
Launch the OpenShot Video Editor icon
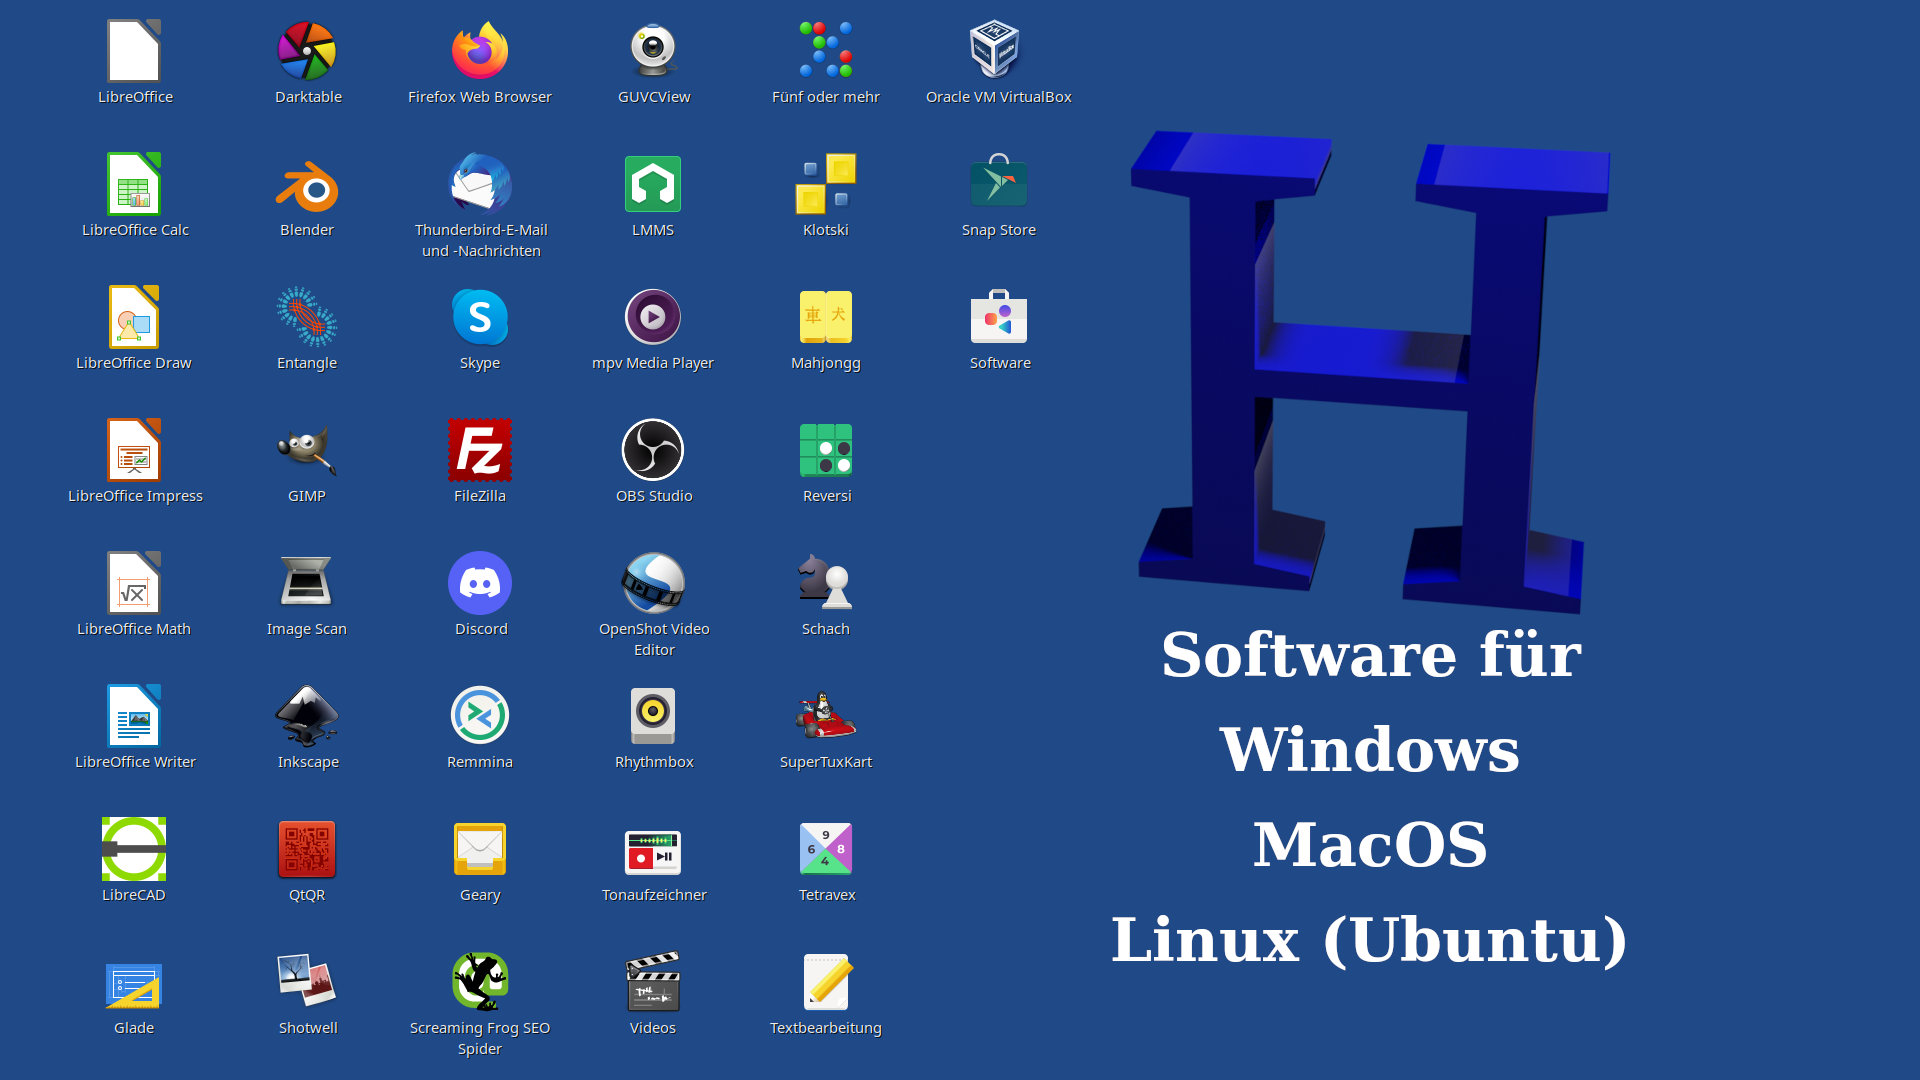tap(653, 583)
